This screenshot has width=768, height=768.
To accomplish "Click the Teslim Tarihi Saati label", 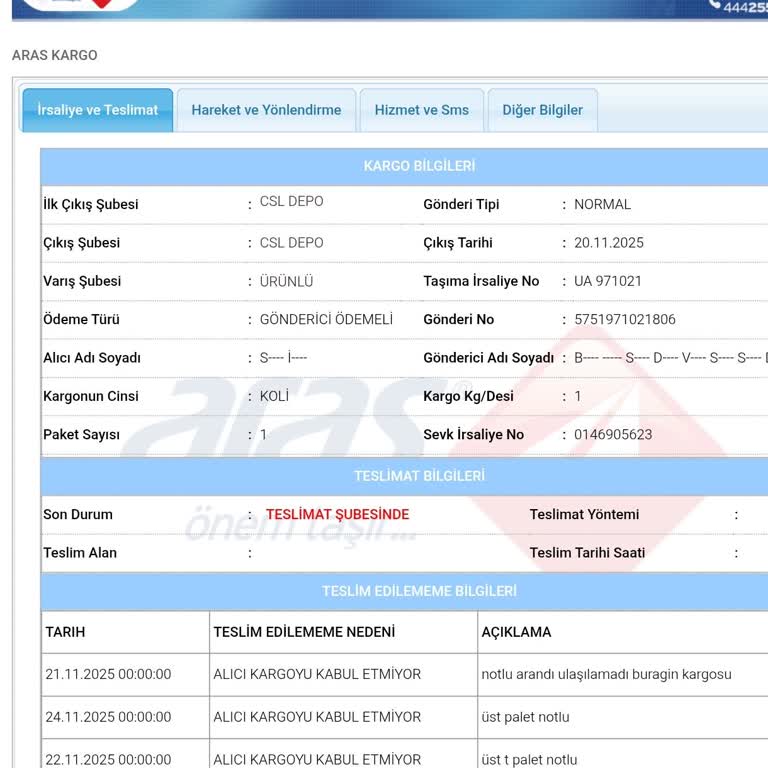I will (587, 552).
